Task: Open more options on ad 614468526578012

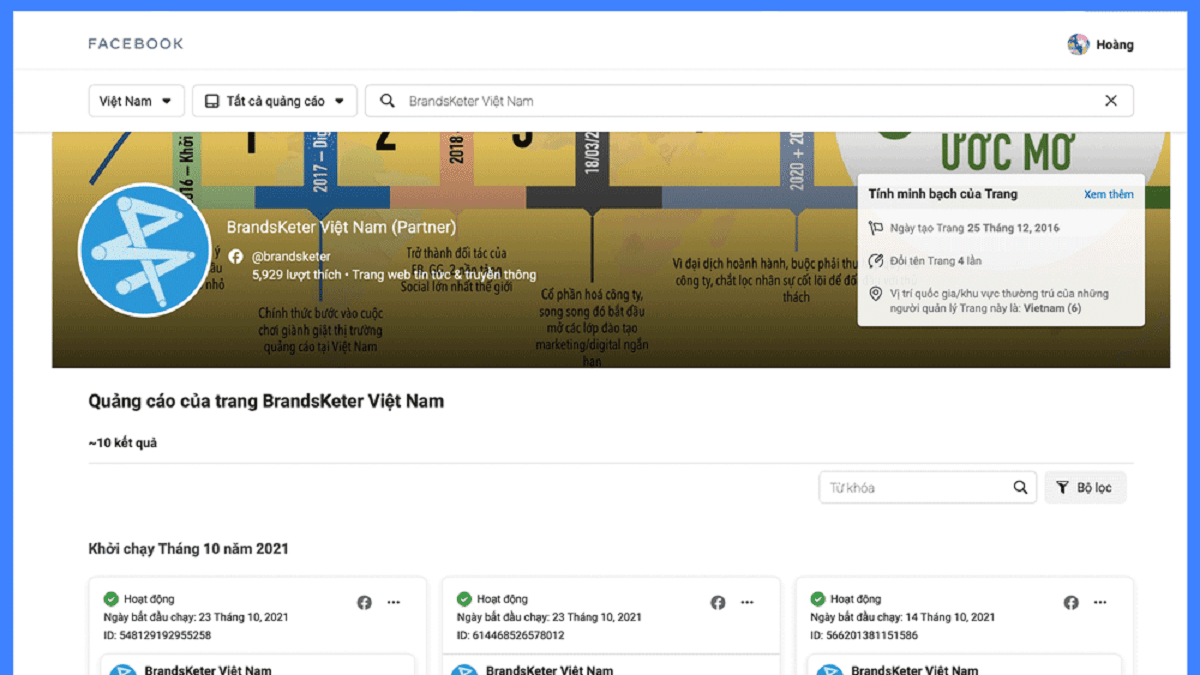Action: [x=748, y=602]
